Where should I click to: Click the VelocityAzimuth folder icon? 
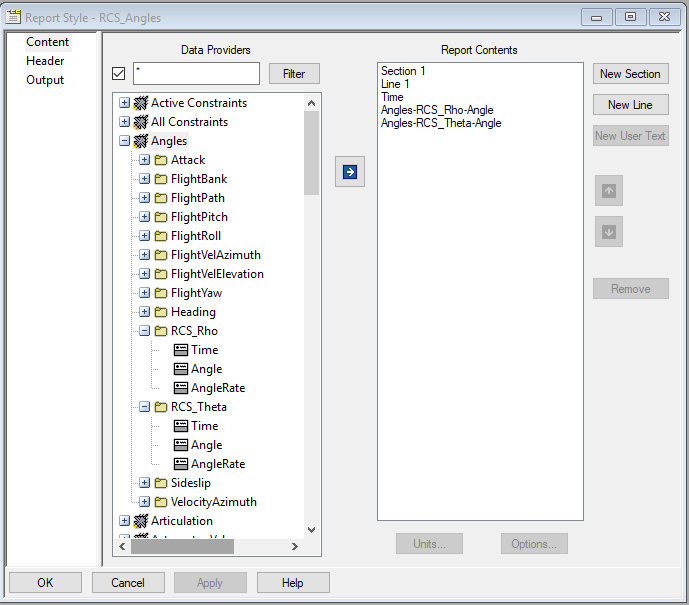click(161, 502)
